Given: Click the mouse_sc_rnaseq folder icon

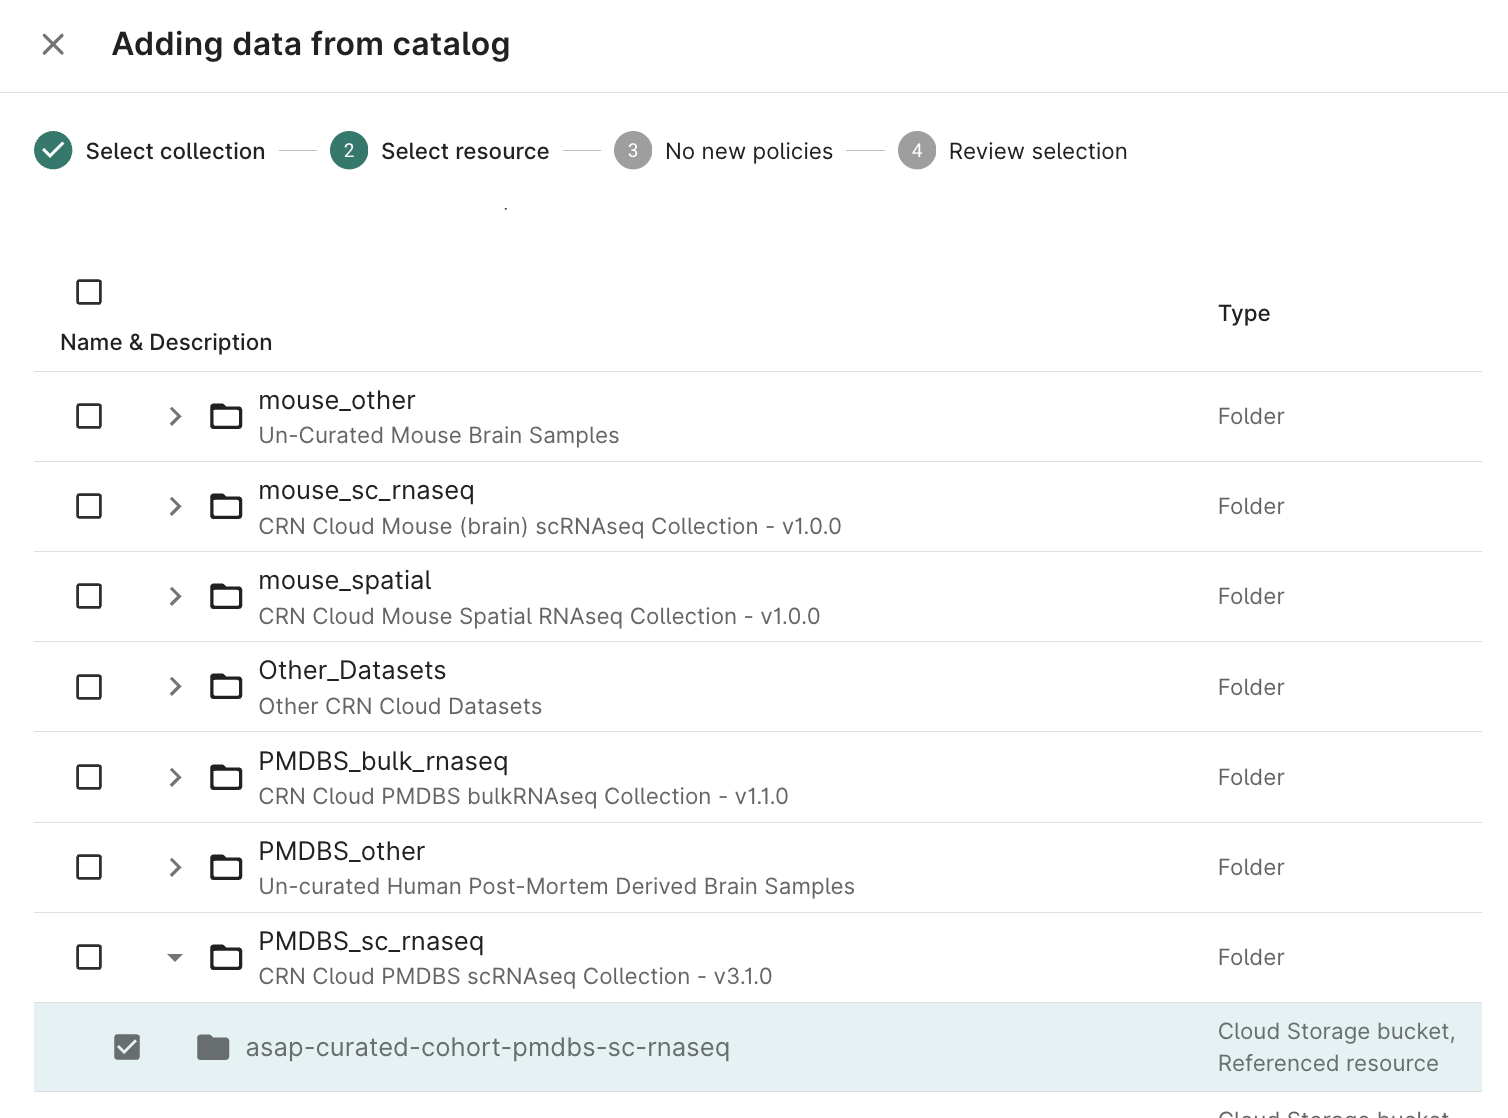Looking at the screenshot, I should pos(226,506).
